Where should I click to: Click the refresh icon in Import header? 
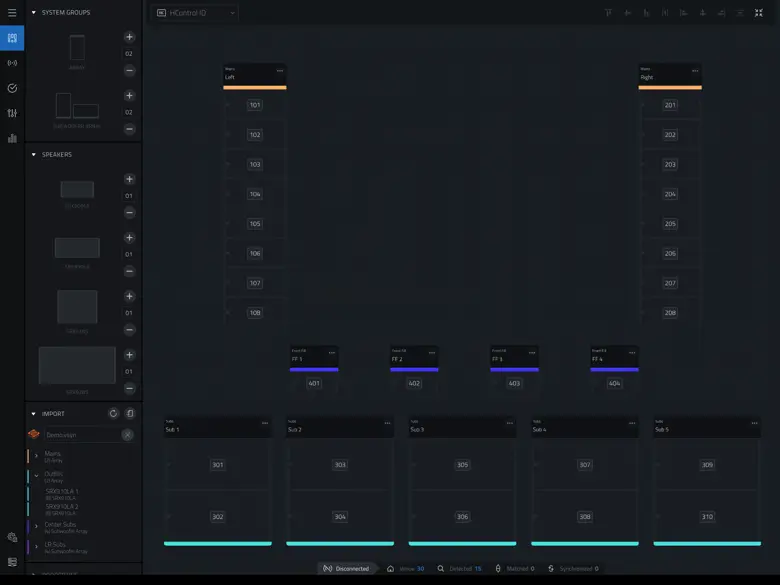[113, 413]
